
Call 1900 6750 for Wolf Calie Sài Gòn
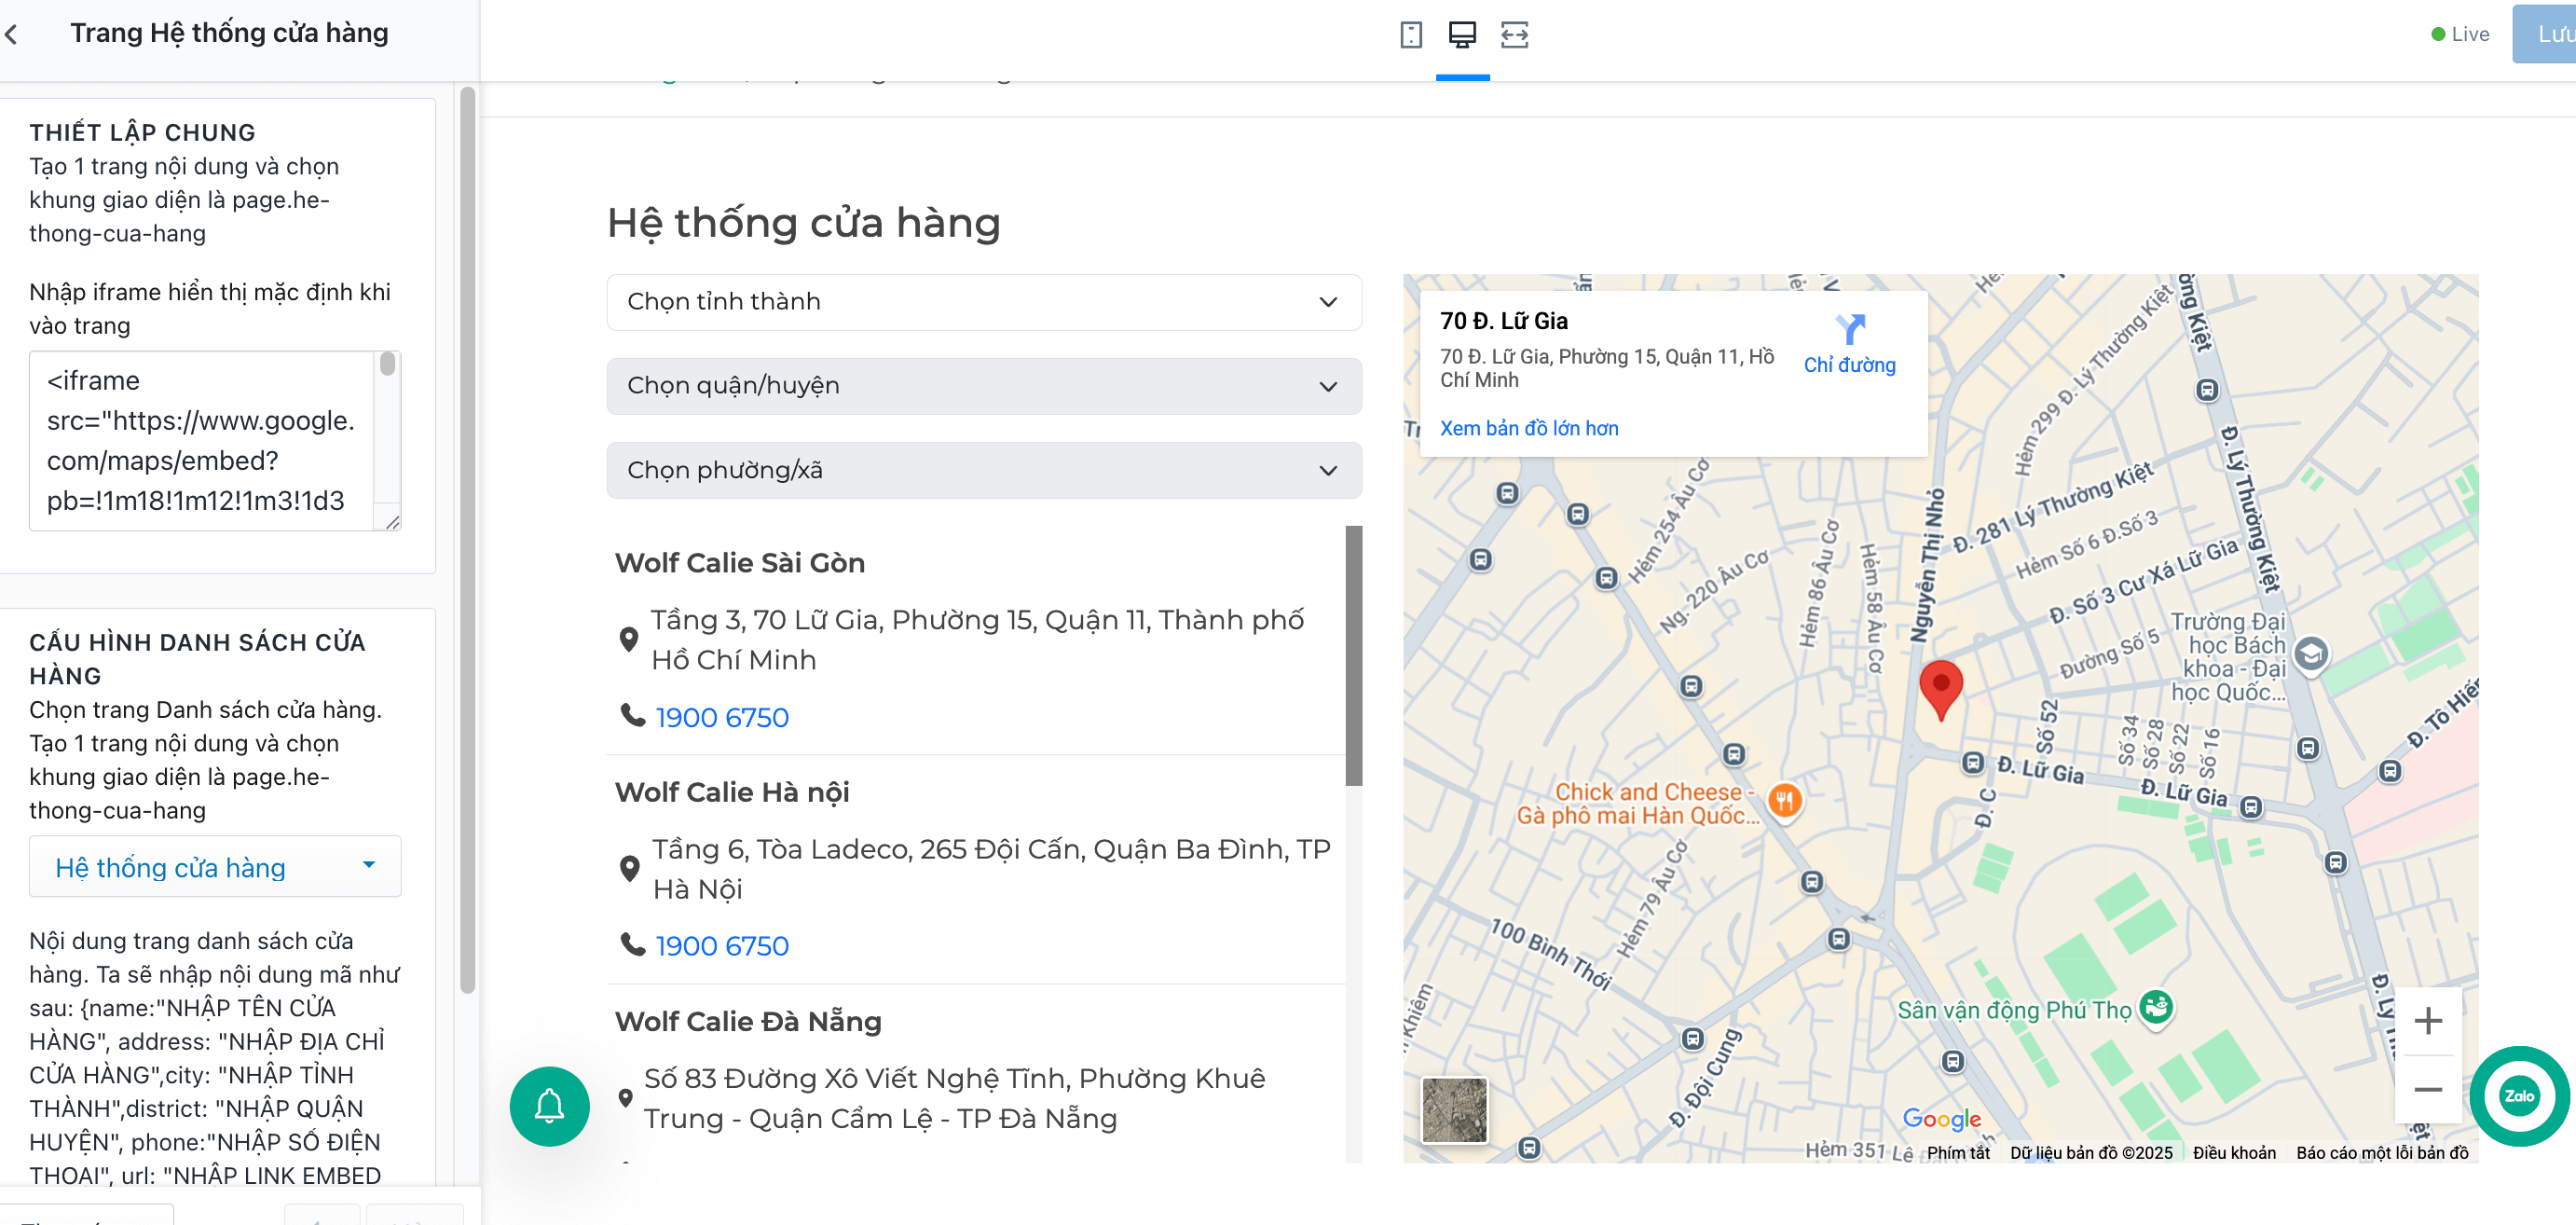(x=722, y=717)
